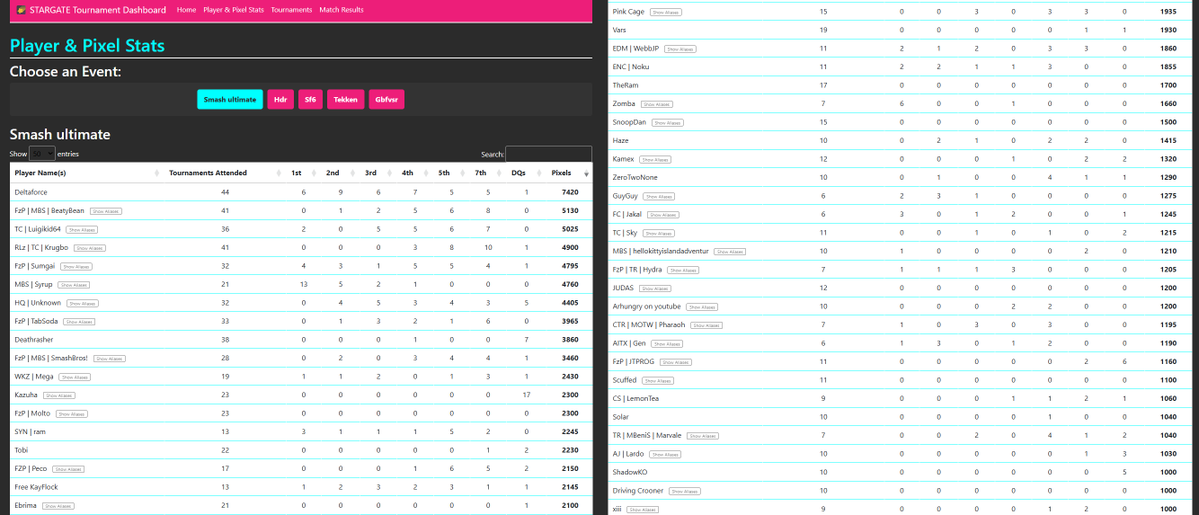This screenshot has height=515, width=1199.
Task: Show aliases for Zomba
Action: click(656, 103)
